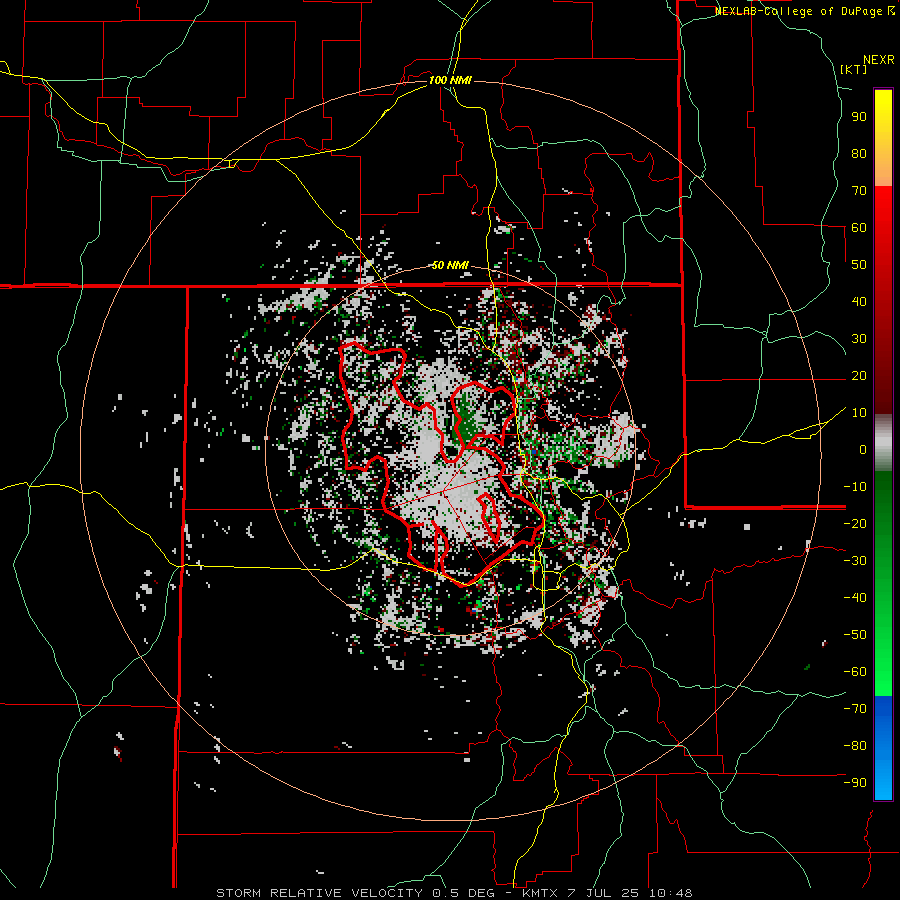This screenshot has width=900, height=900.
Task: Click the -10 value on the velocity scale
Action: (855, 487)
